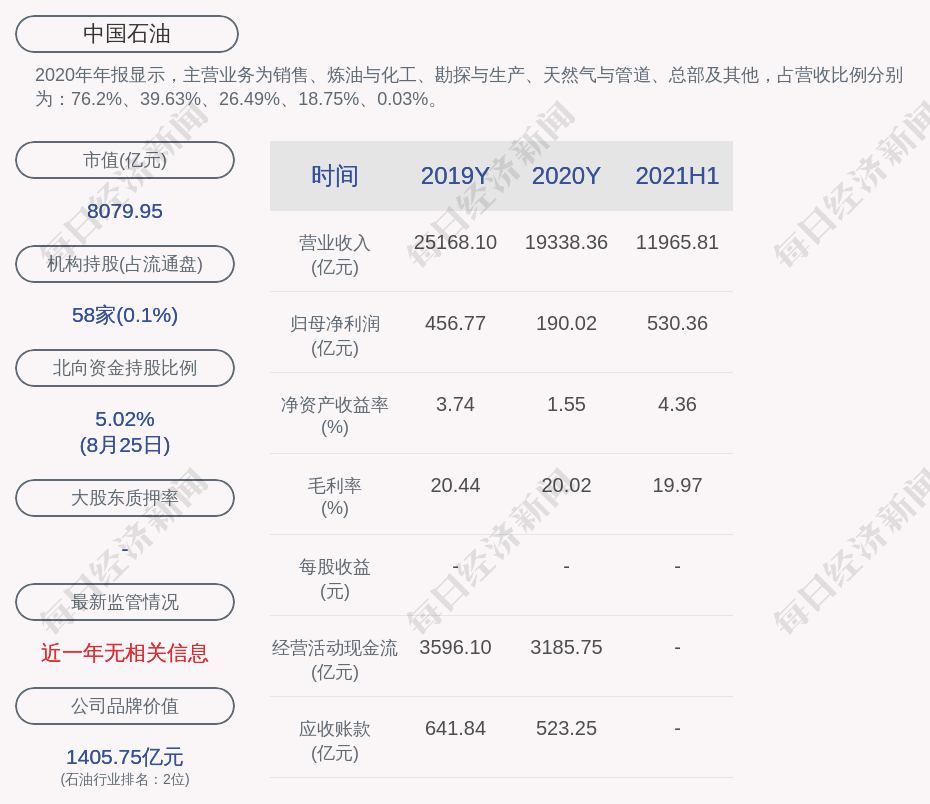Select cash flow value 3596.10
Image resolution: width=930 pixels, height=804 pixels.
456,647
